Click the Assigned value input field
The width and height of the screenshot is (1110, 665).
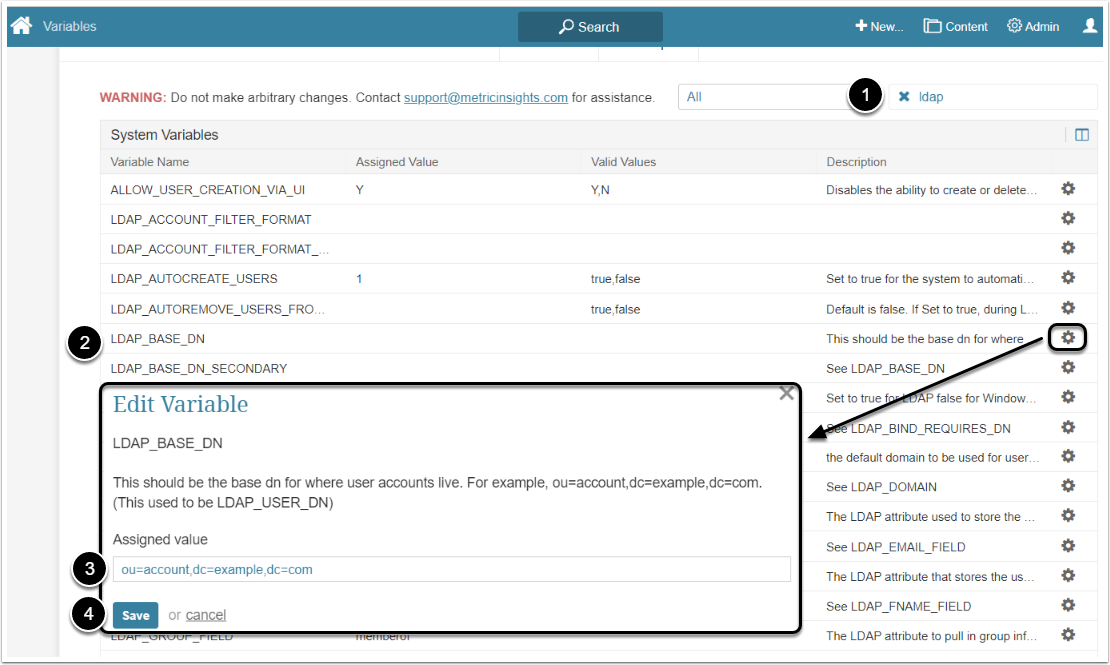pyautogui.click(x=452, y=569)
